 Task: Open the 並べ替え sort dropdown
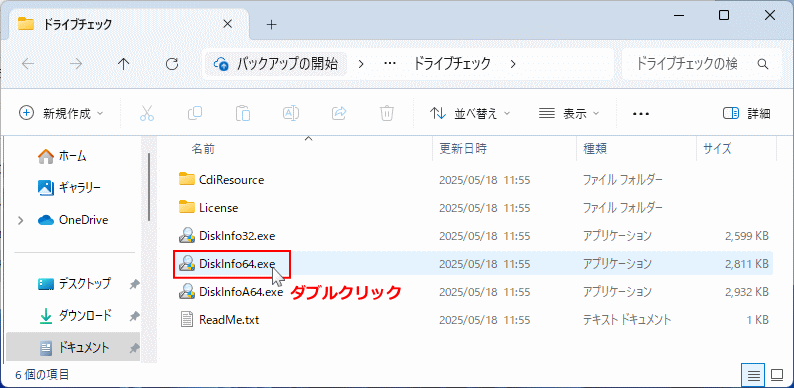point(470,113)
